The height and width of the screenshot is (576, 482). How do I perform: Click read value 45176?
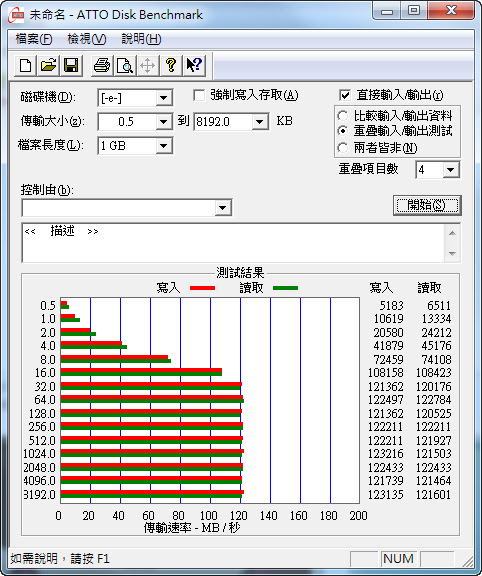436,346
